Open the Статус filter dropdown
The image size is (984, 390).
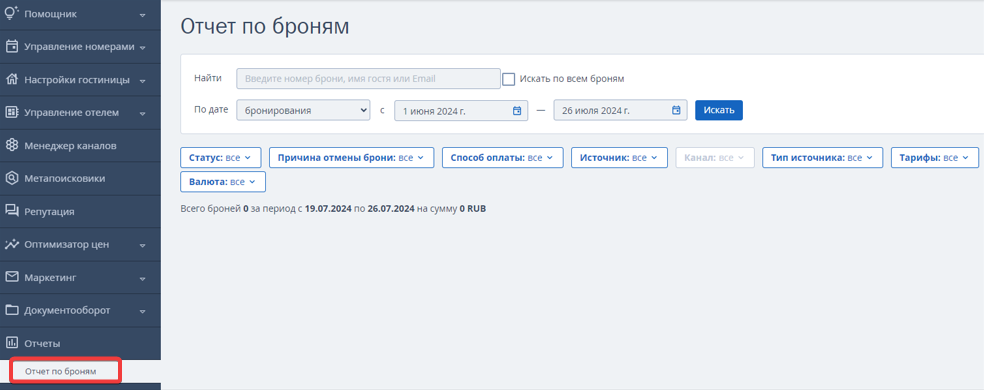click(220, 158)
